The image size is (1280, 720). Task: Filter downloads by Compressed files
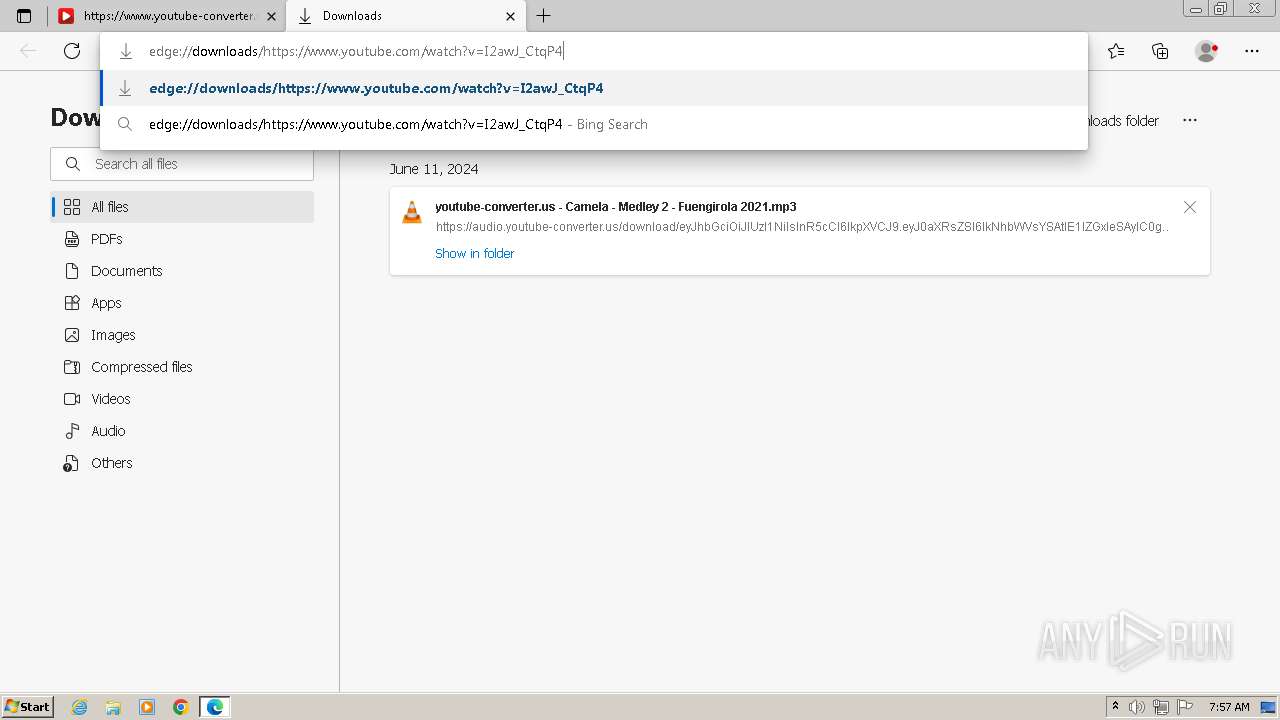click(183, 367)
